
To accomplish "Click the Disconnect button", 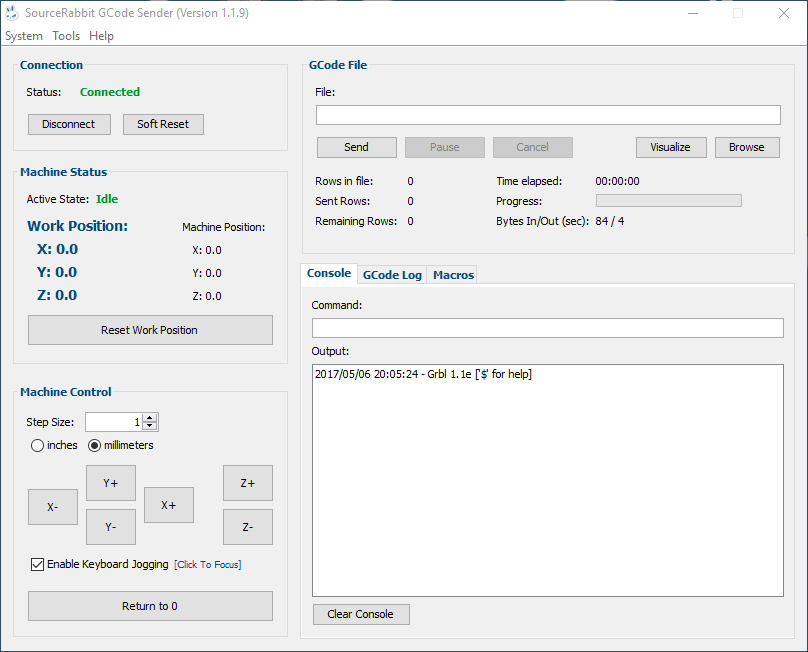I will pyautogui.click(x=69, y=124).
